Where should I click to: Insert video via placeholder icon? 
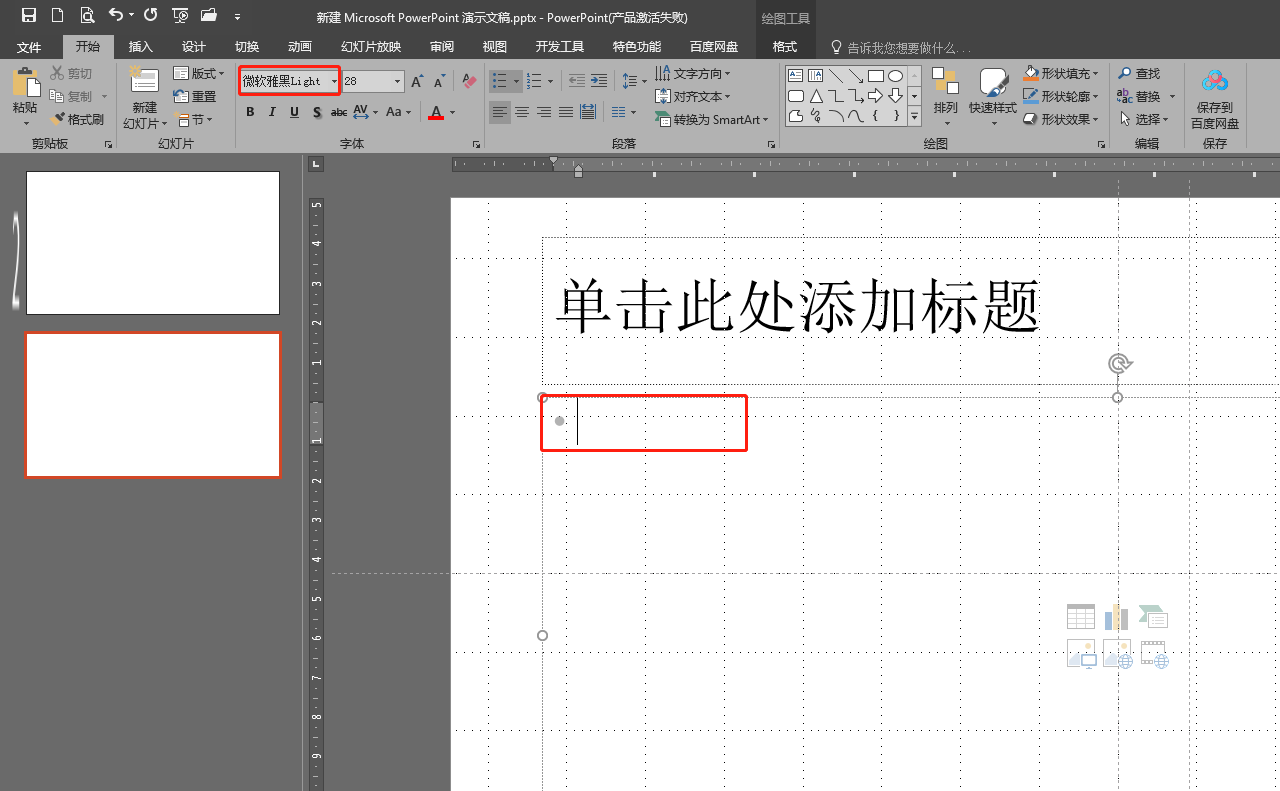(1154, 654)
